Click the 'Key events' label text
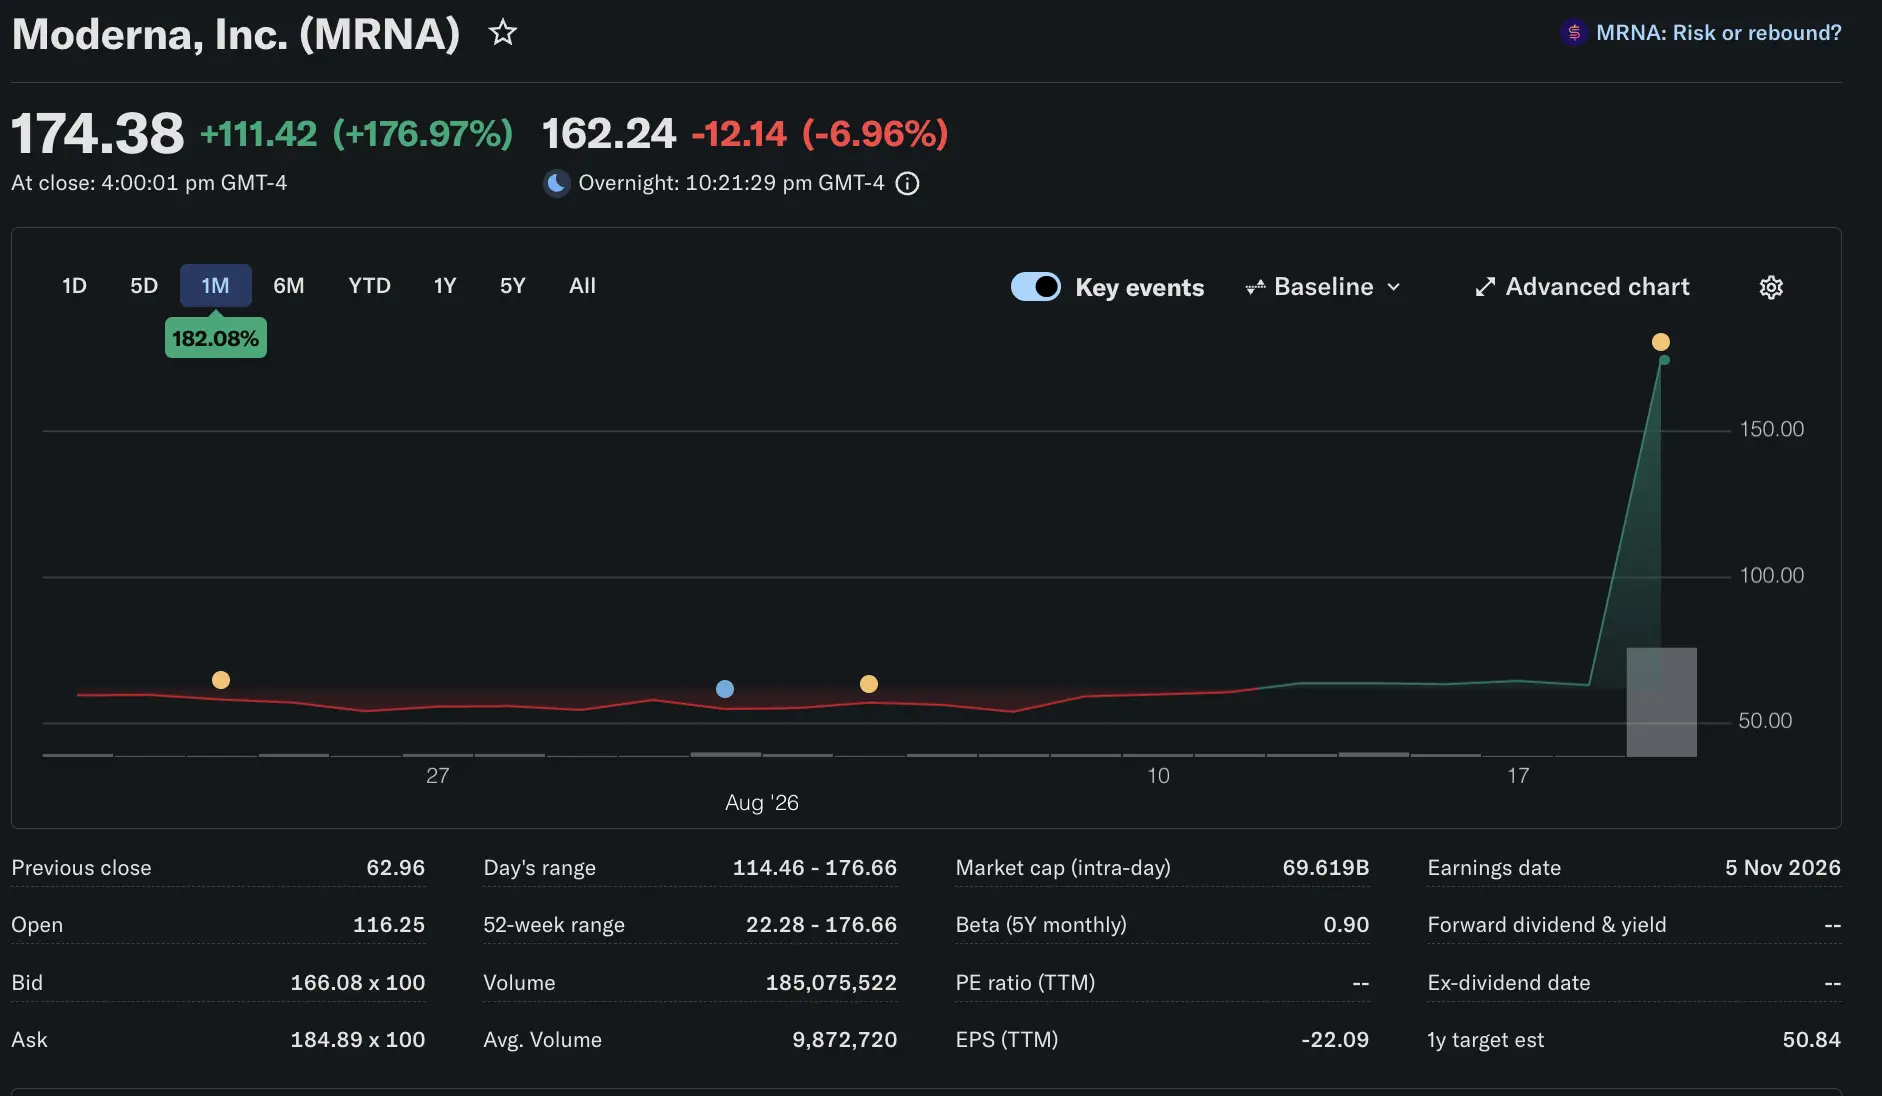 (x=1139, y=287)
